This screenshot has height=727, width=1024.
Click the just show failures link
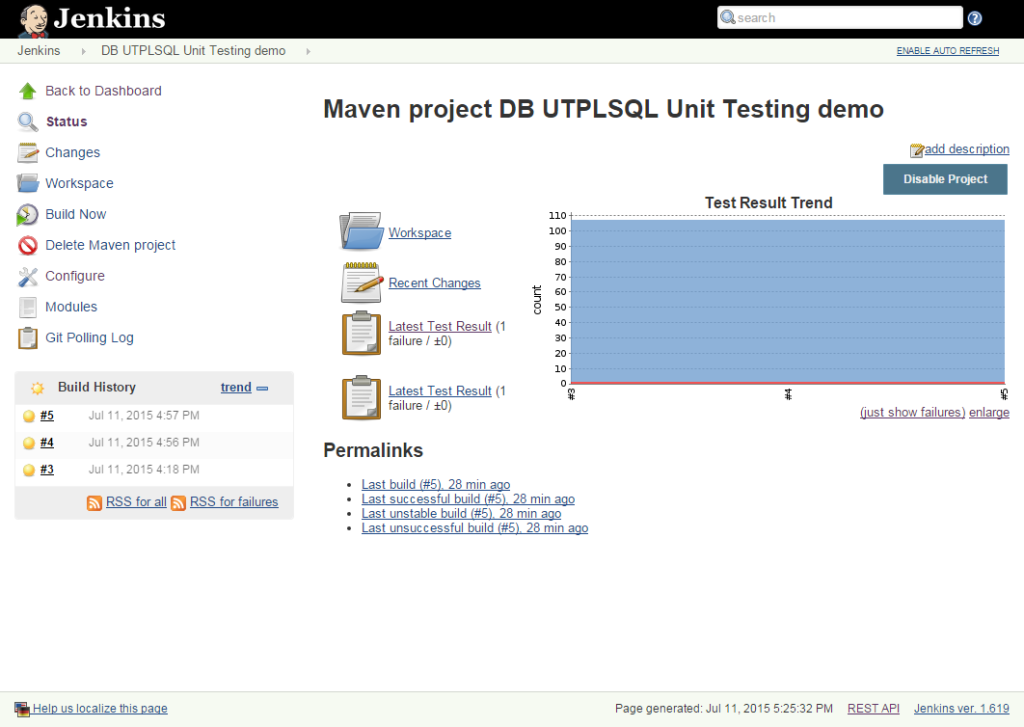click(x=912, y=412)
